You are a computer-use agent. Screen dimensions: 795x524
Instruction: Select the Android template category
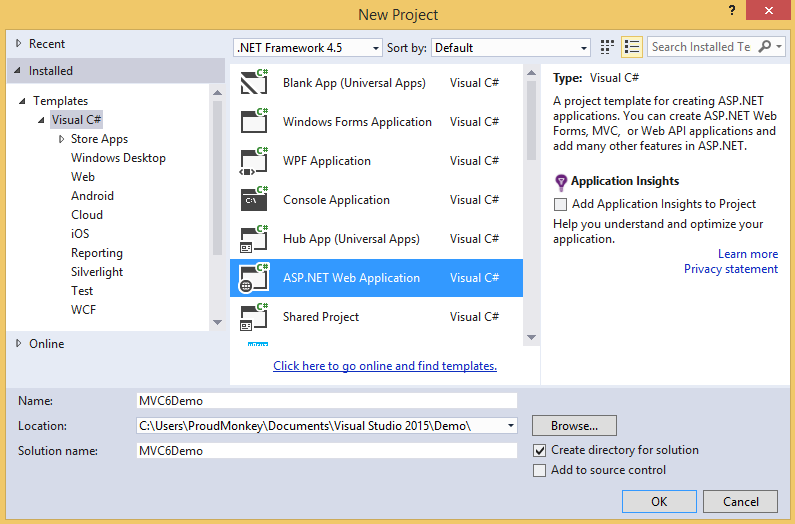92,196
